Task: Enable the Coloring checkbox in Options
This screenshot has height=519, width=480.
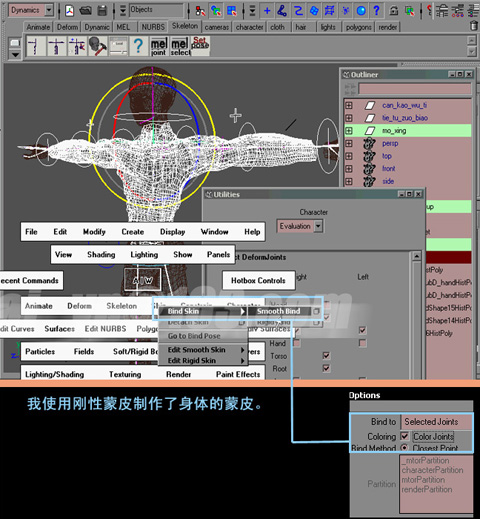Action: (404, 436)
